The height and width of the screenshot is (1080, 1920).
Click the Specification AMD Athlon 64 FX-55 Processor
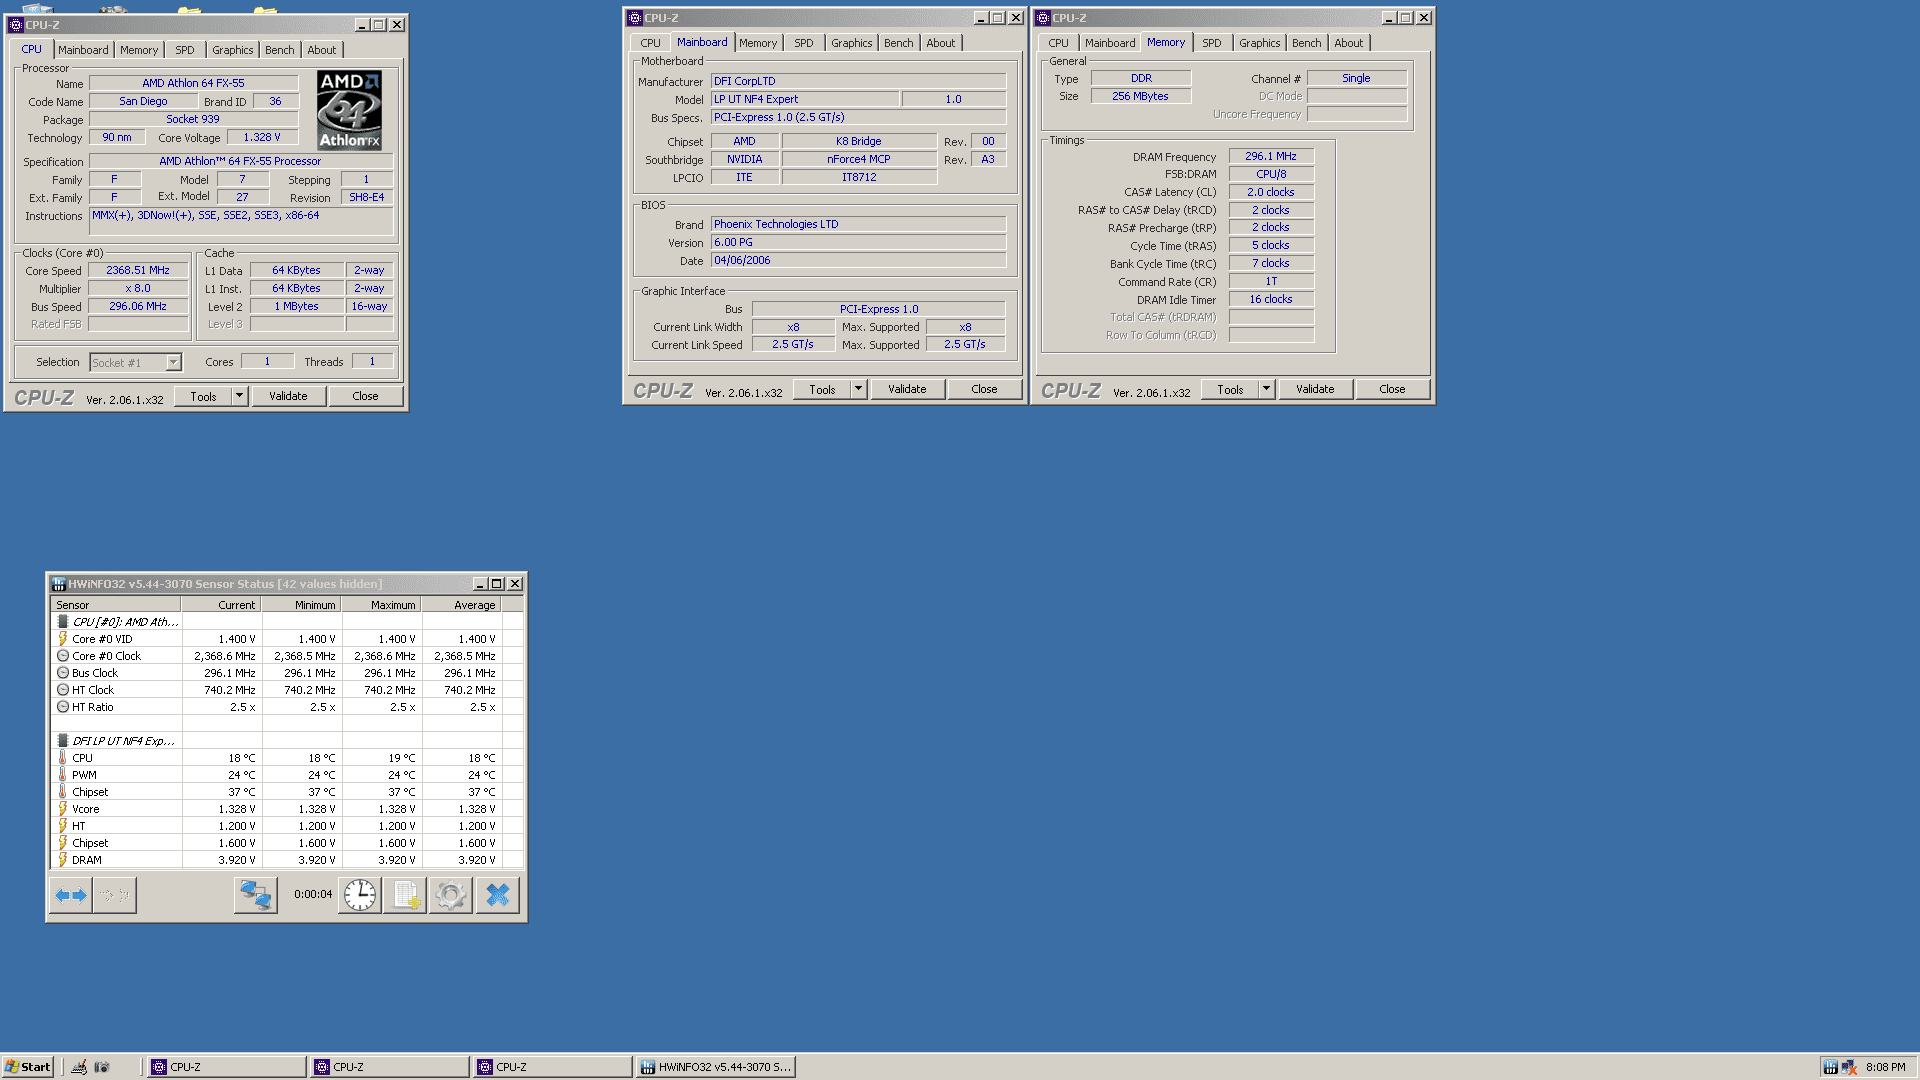[240, 161]
